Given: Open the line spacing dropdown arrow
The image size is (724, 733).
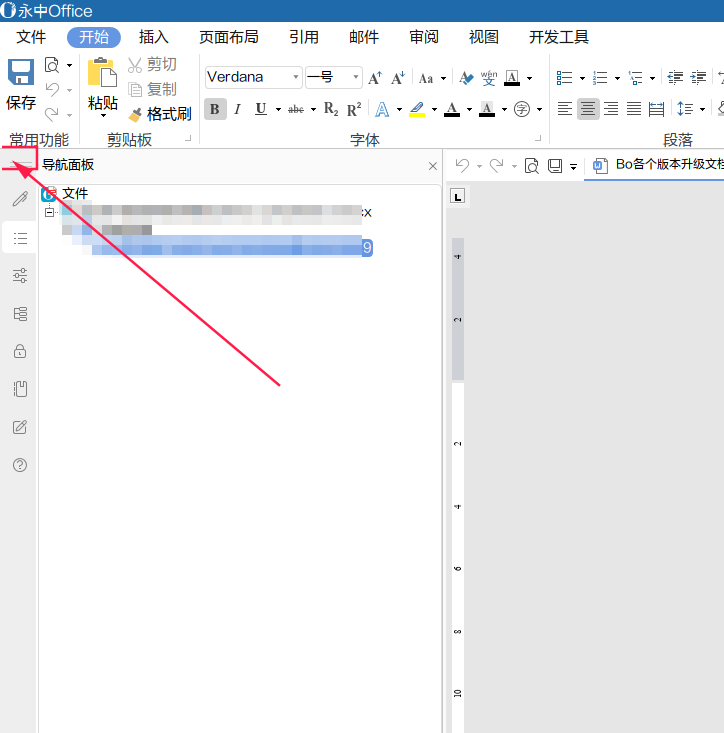Looking at the screenshot, I should coord(702,110).
